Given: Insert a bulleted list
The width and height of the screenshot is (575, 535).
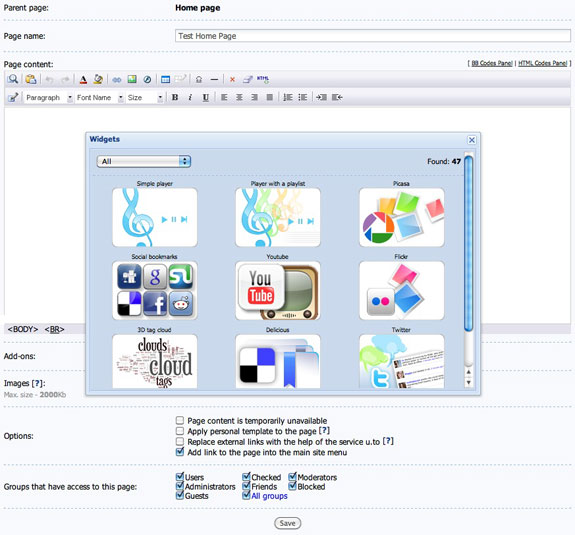Looking at the screenshot, I should click(303, 98).
